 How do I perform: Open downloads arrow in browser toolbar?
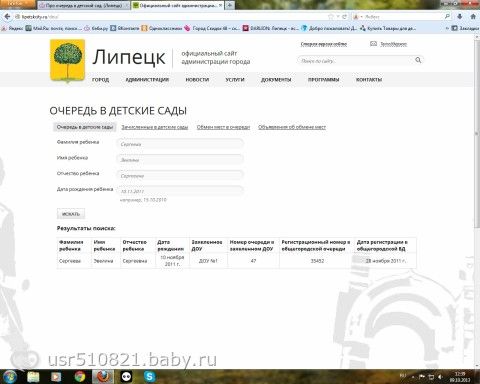tap(460, 16)
